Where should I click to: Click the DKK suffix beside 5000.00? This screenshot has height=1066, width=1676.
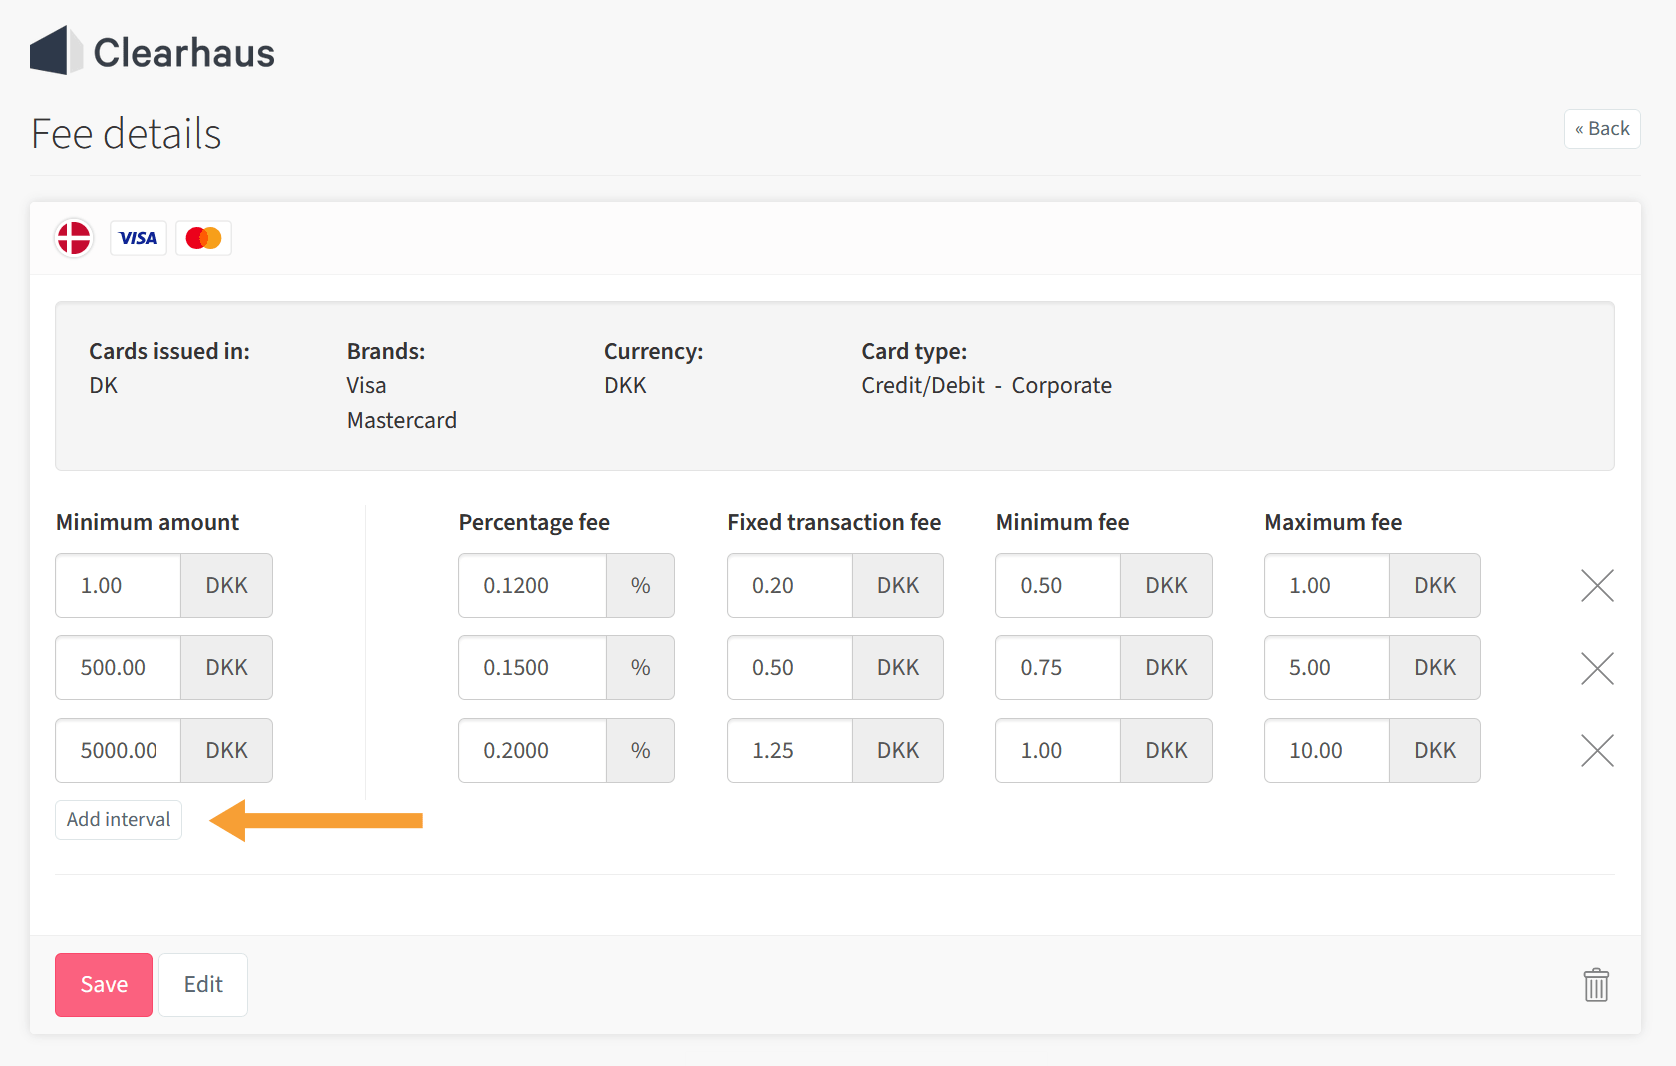(226, 750)
